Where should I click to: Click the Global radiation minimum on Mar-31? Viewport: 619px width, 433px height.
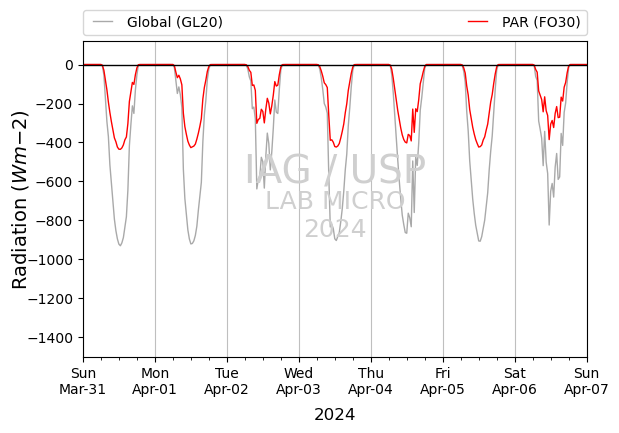click(x=120, y=246)
